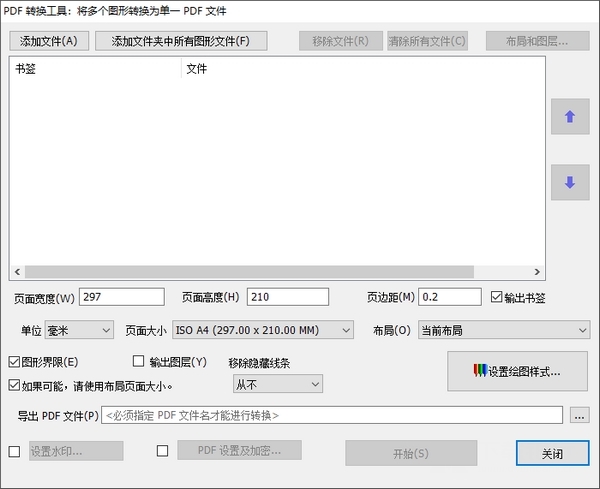The image size is (600, 489).
Task: Click the file list left scroll arrow
Action: 17,272
